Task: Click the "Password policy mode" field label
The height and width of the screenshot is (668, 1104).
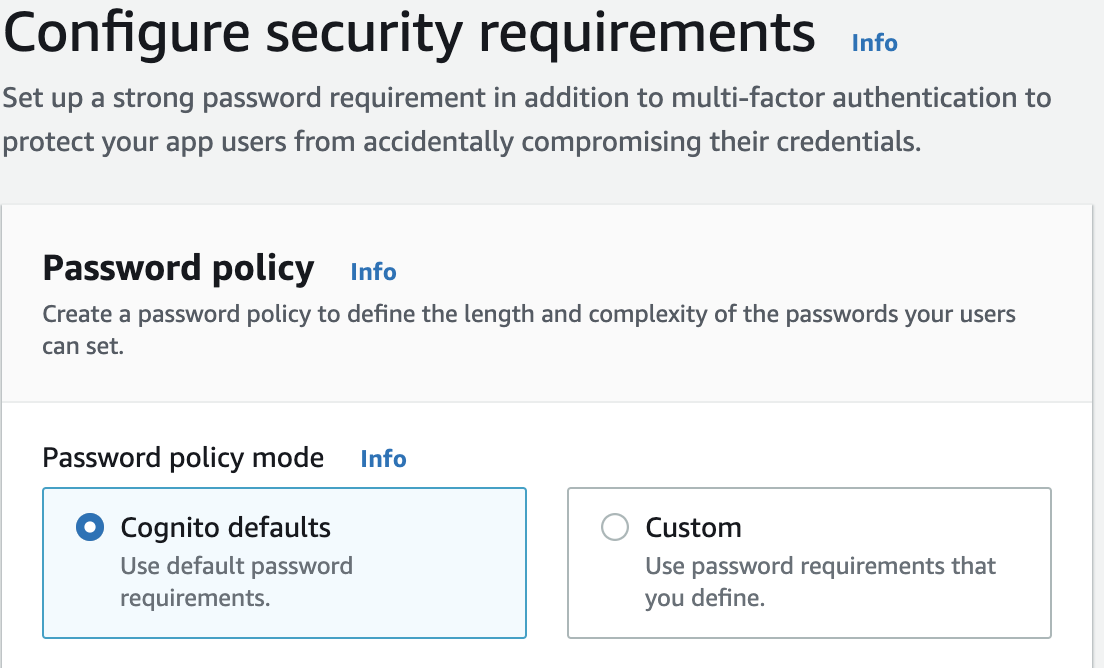Action: pos(183,458)
